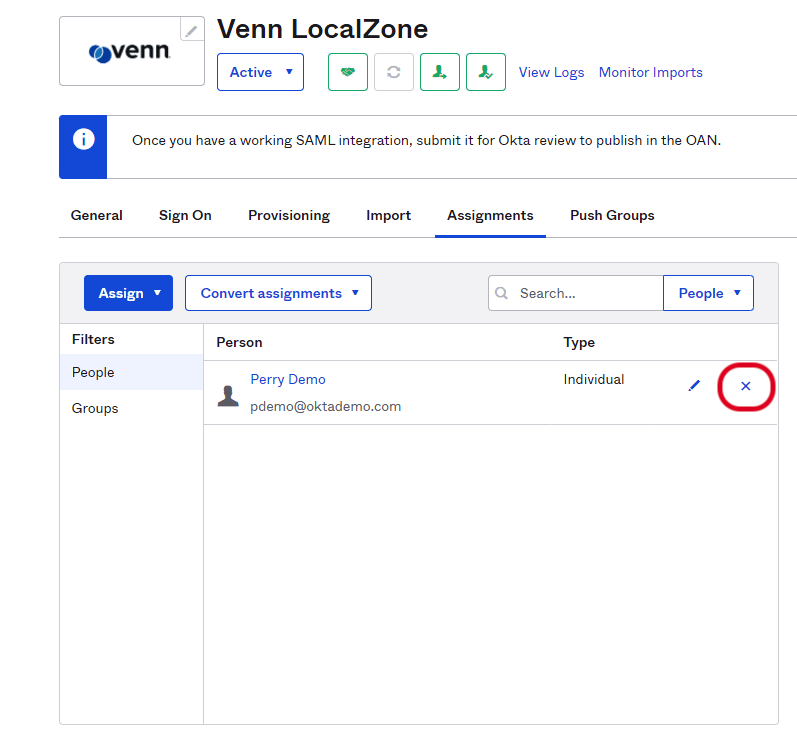
Task: Select the People filter
Action: [132, 372]
